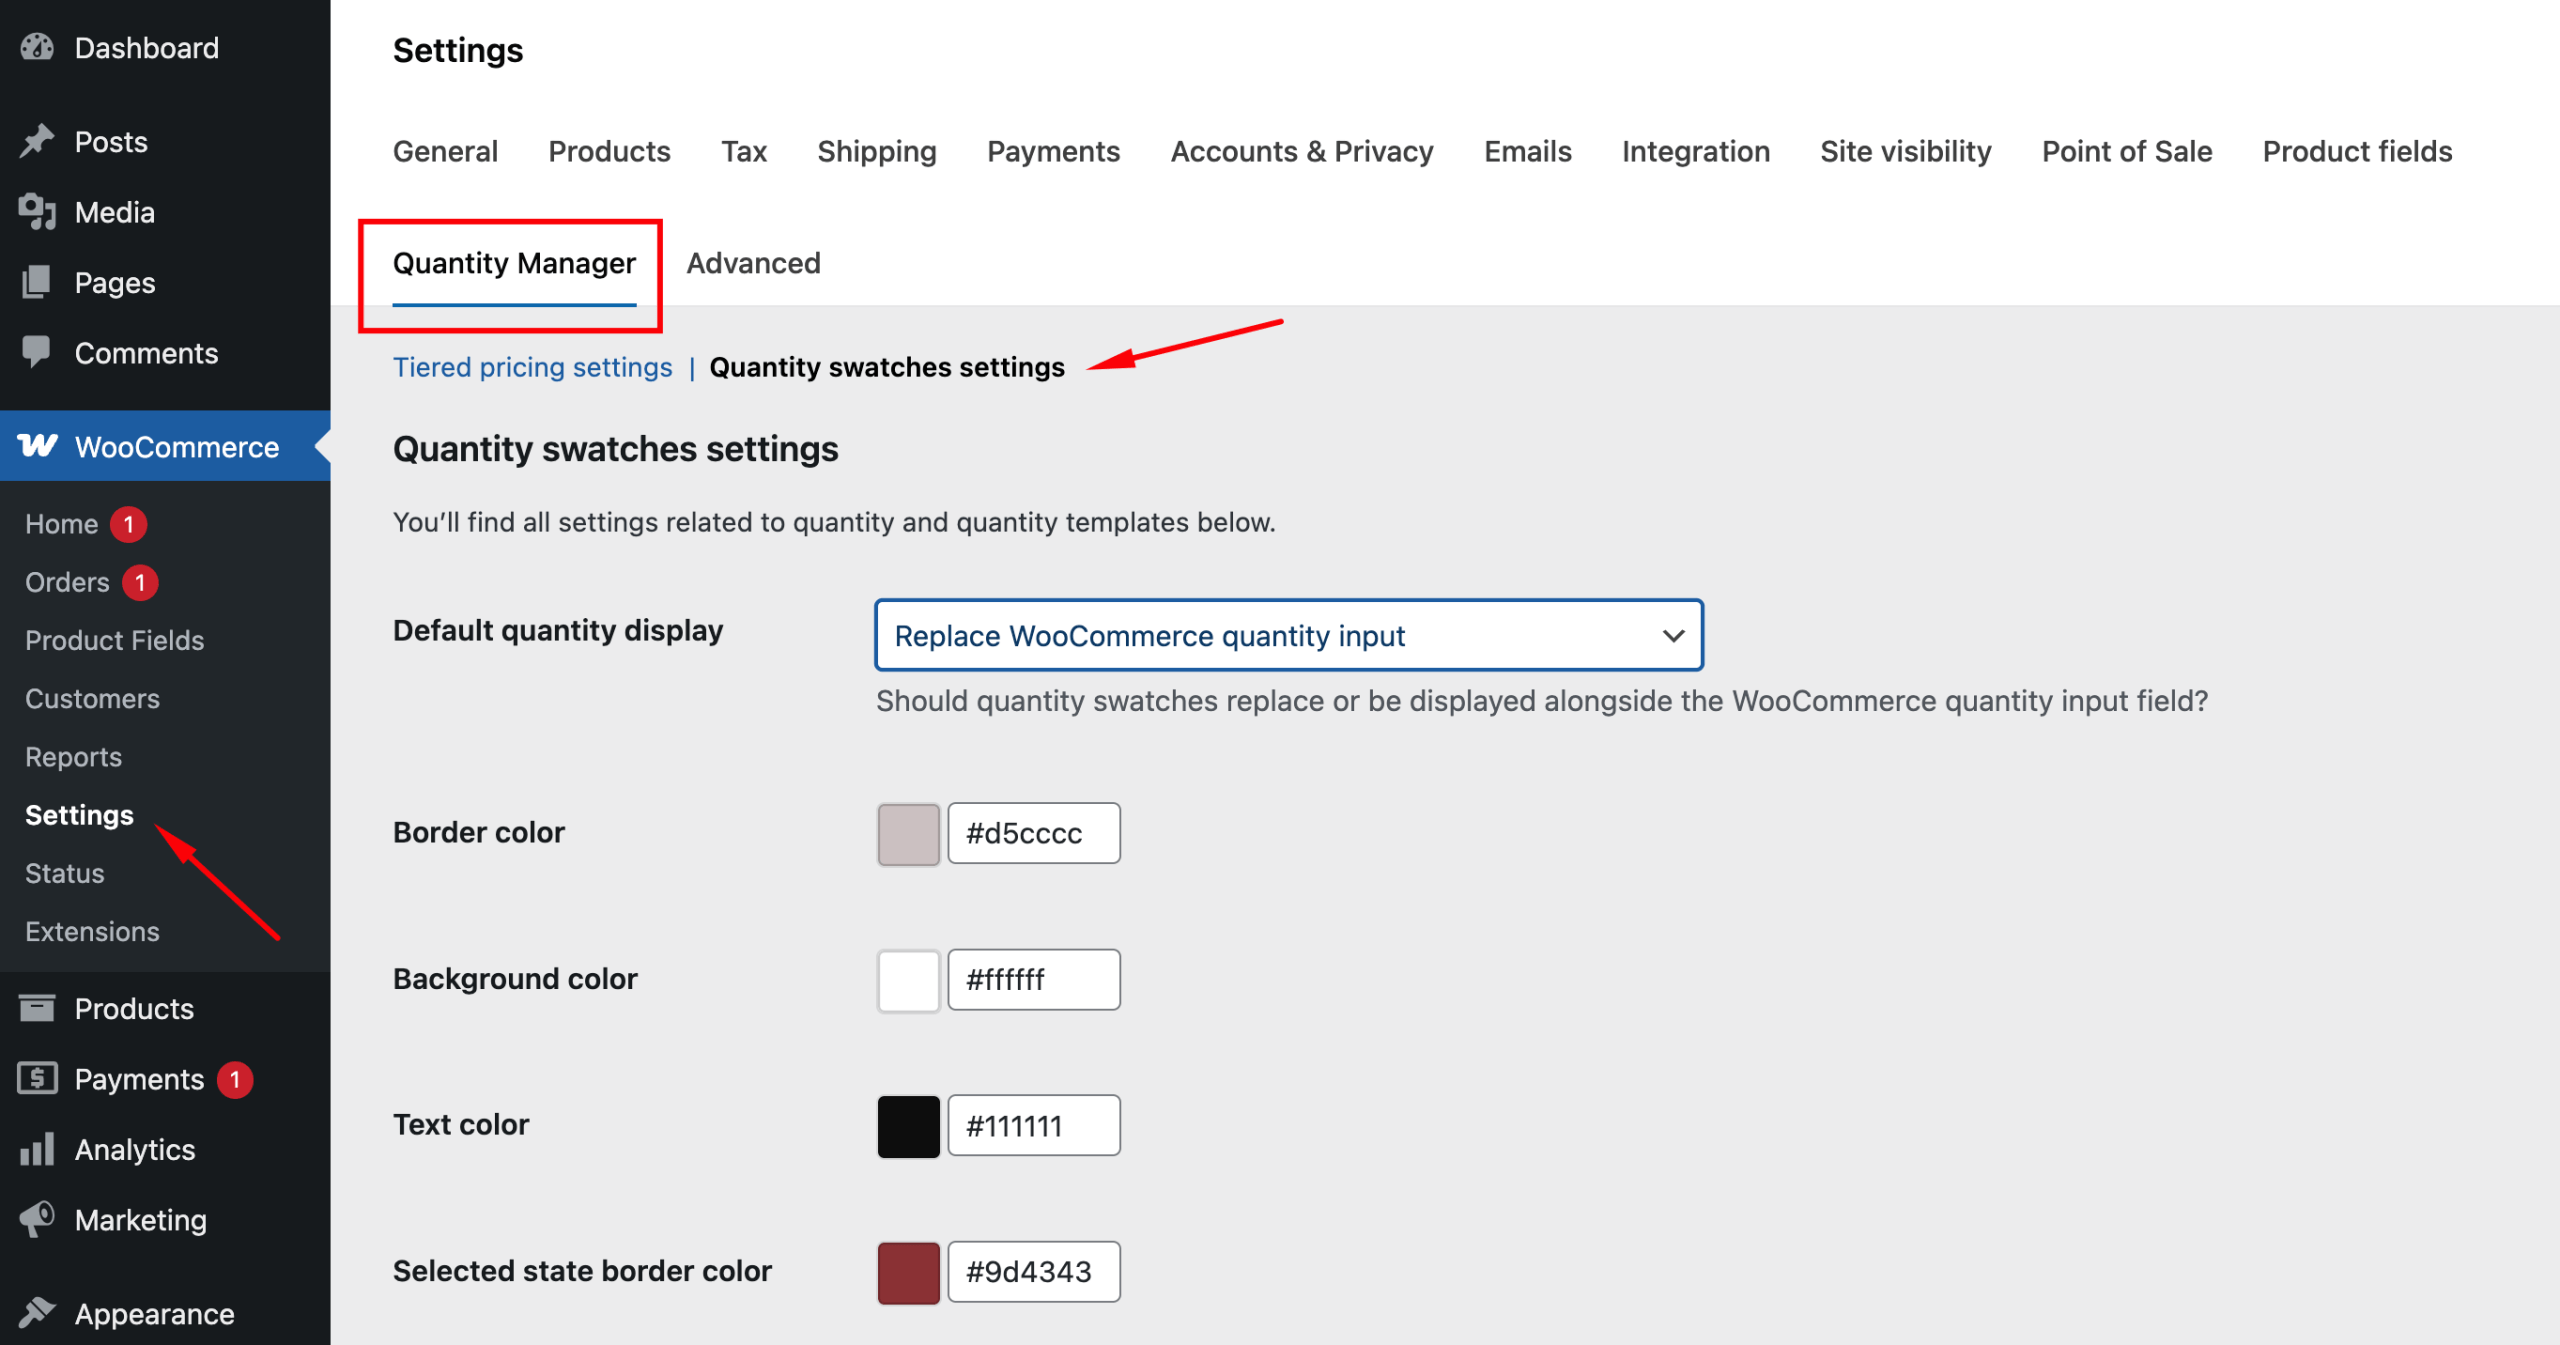
Task: Open the Emails settings tab
Action: pyautogui.click(x=1527, y=151)
